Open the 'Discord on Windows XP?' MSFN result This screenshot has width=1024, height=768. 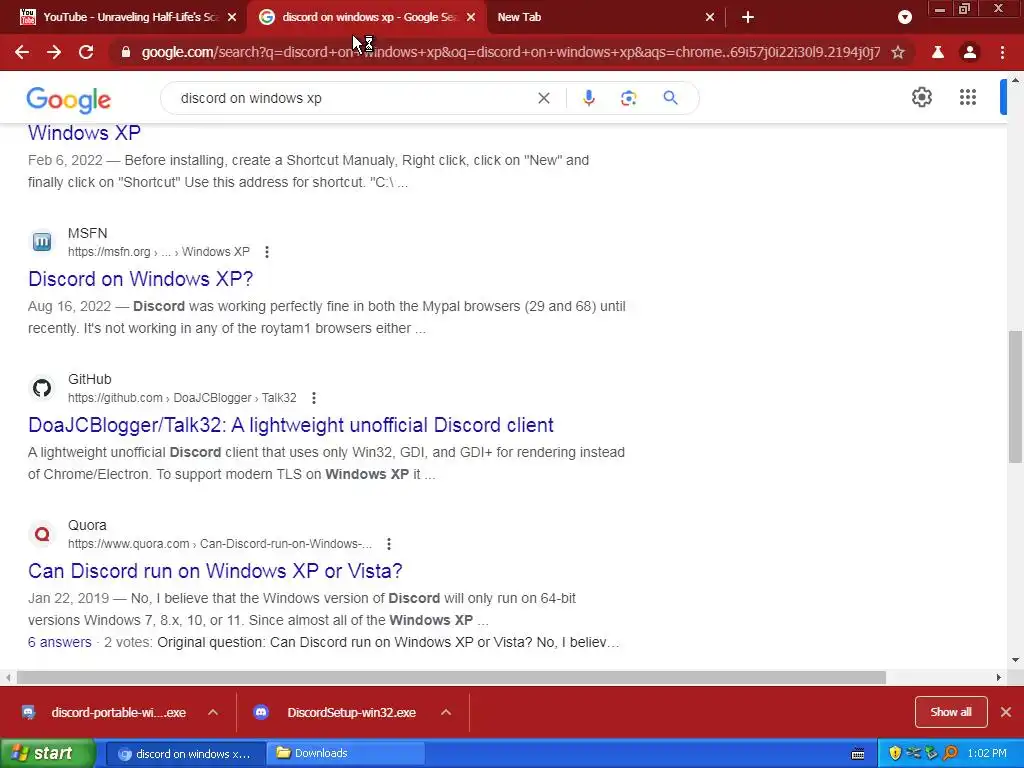140,279
